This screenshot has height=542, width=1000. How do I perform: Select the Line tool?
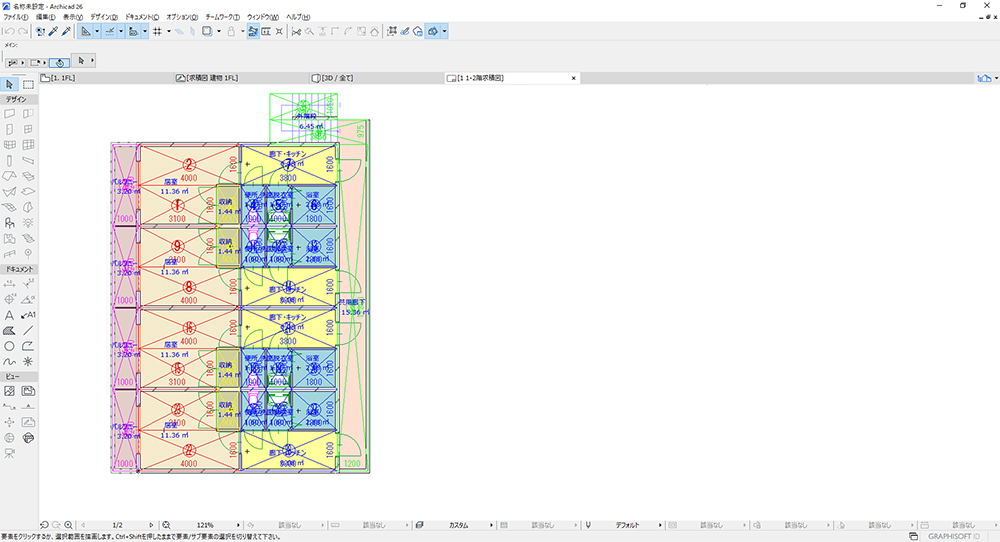pos(28,330)
